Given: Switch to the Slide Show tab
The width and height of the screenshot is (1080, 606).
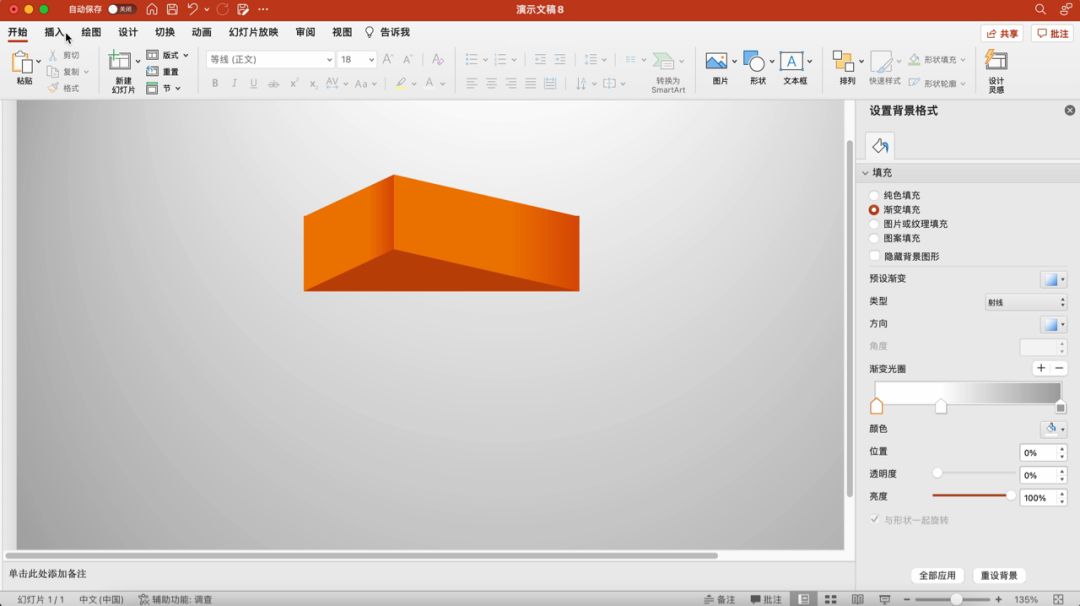Looking at the screenshot, I should pos(253,32).
